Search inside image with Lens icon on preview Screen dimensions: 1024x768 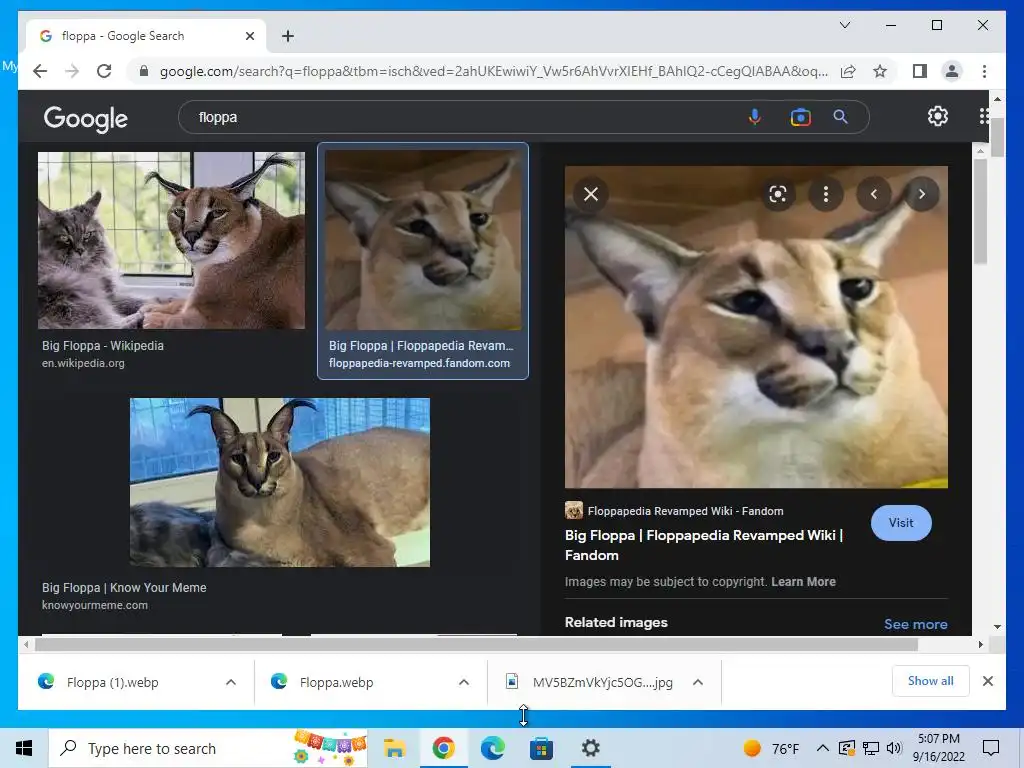tap(778, 194)
